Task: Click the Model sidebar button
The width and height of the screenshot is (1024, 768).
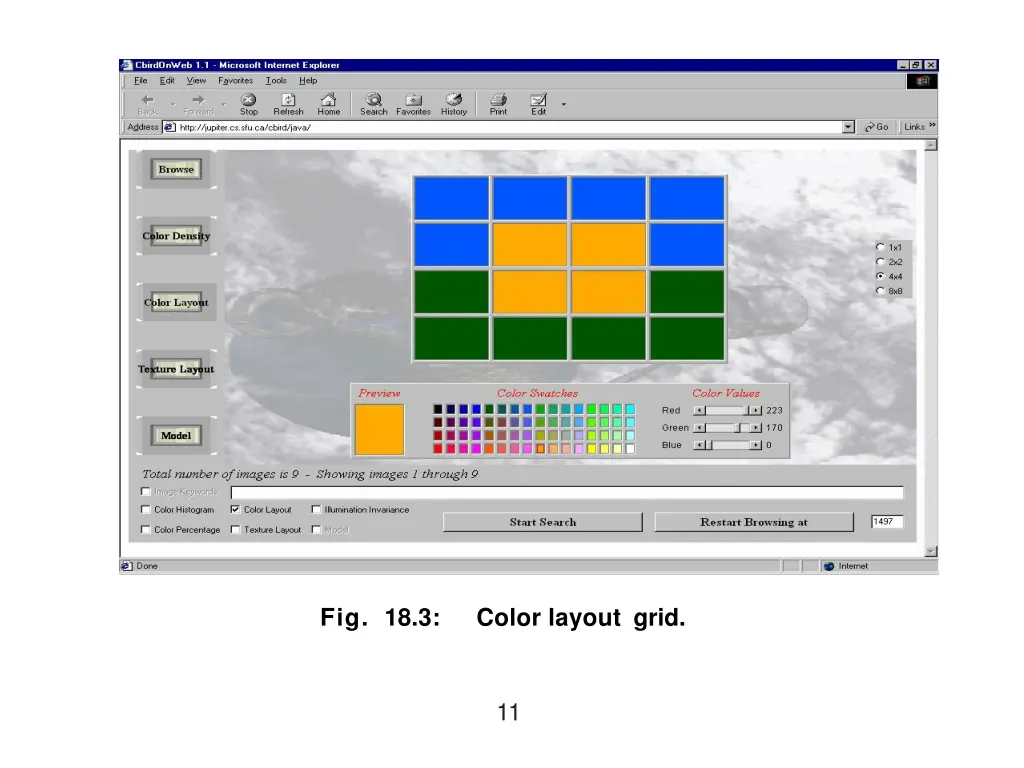Action: [x=176, y=436]
